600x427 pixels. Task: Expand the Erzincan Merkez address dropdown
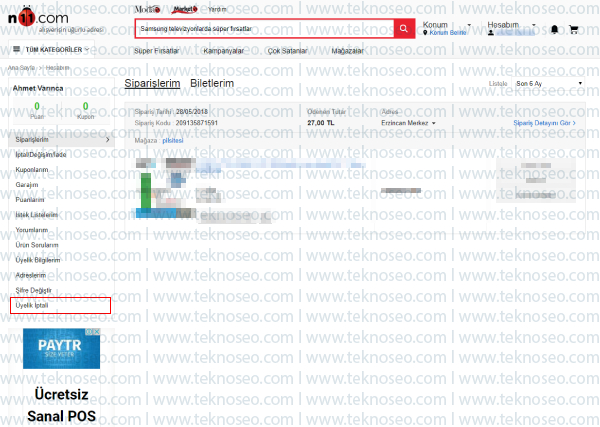click(x=434, y=123)
